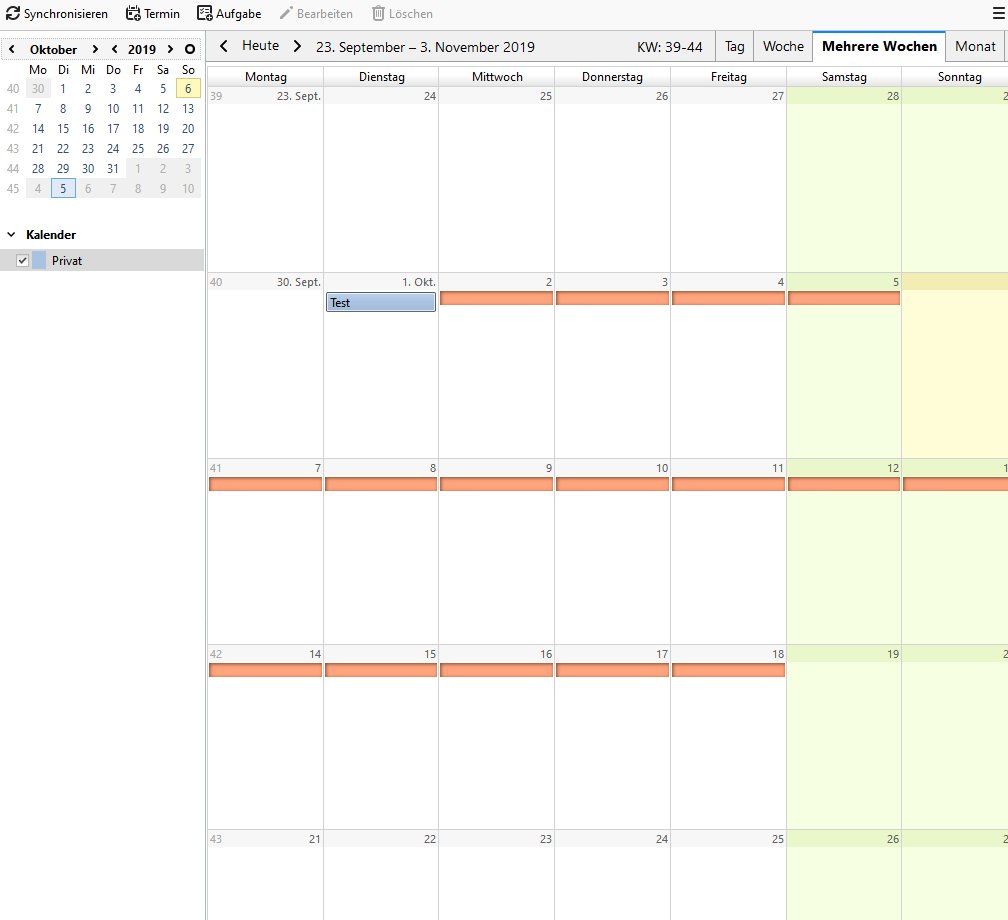Open the hamburger application menu
This screenshot has height=920, width=1008.
coord(998,14)
